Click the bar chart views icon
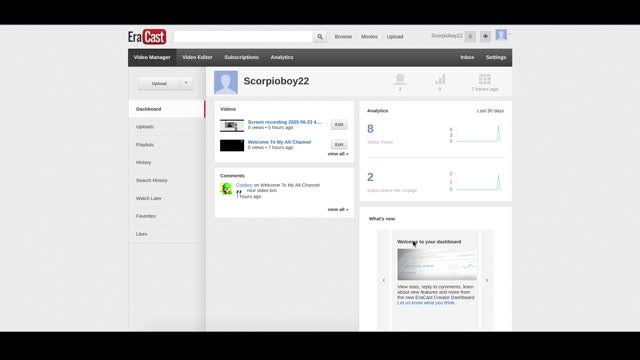 pyautogui.click(x=440, y=79)
